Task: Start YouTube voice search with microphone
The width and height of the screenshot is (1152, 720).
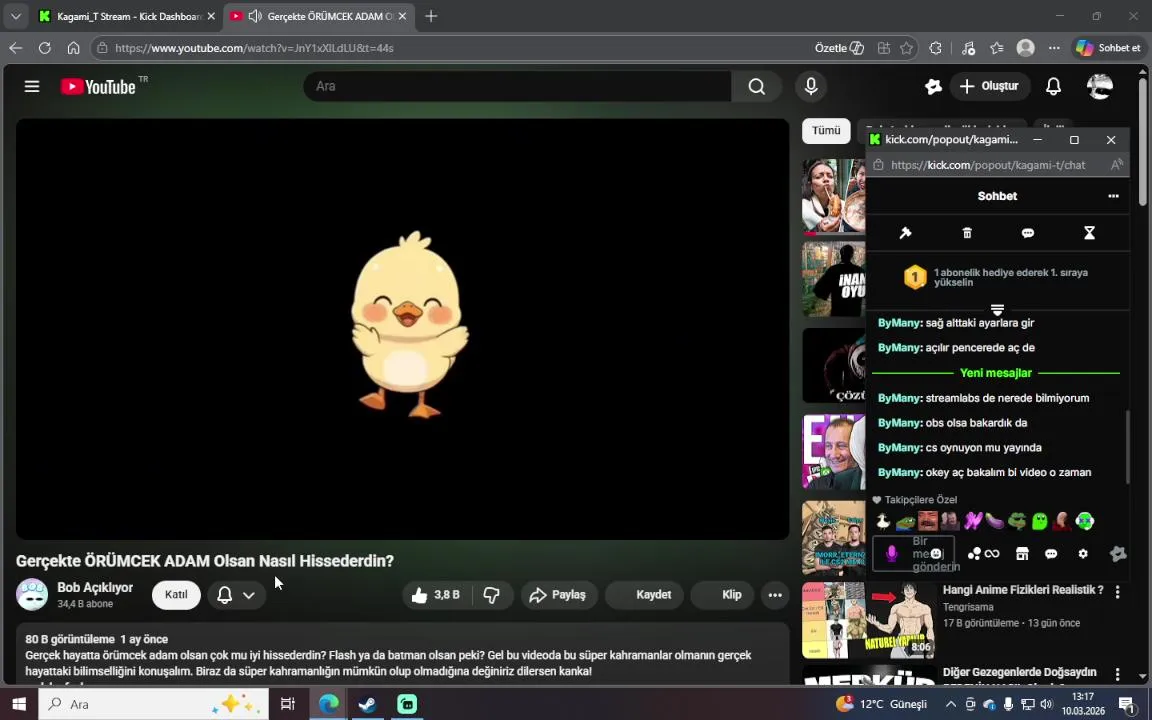Action: point(811,87)
